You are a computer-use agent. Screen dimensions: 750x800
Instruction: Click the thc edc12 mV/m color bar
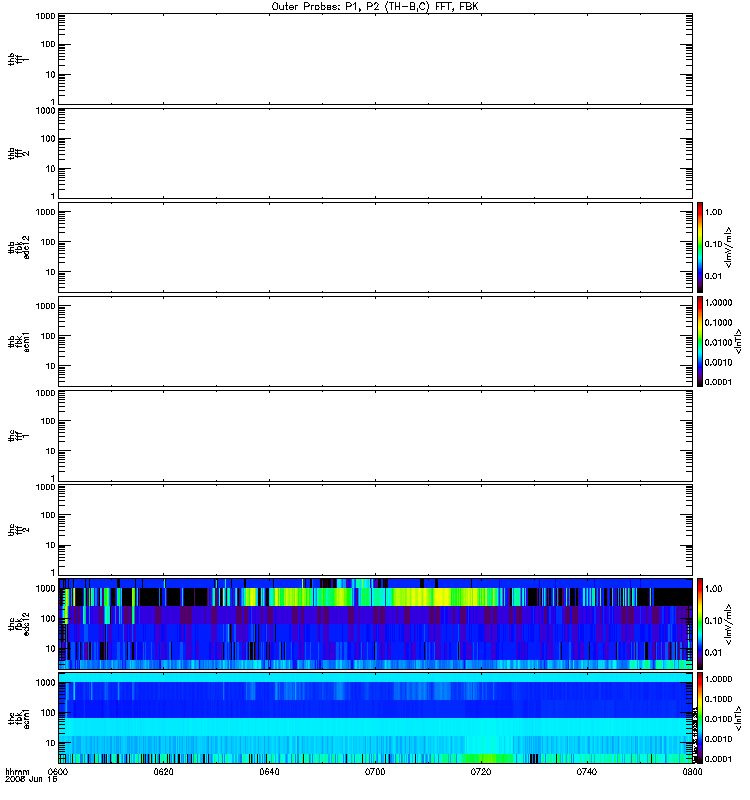click(700, 623)
